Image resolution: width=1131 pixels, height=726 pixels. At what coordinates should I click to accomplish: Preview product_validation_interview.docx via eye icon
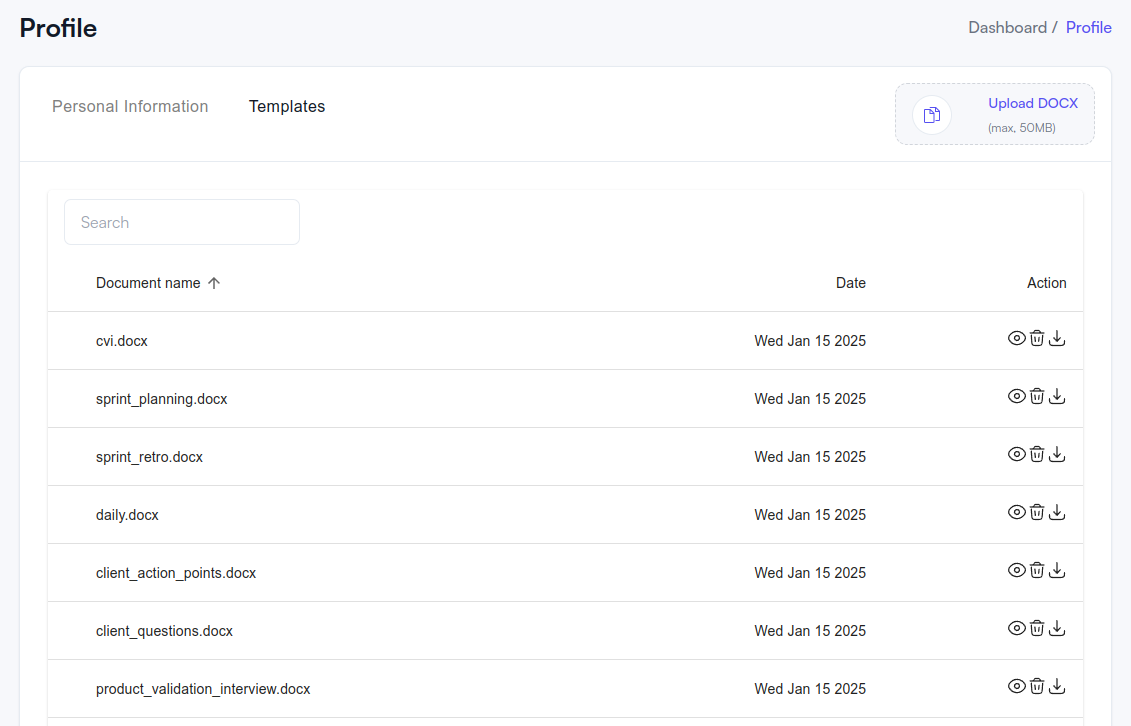coord(1016,686)
